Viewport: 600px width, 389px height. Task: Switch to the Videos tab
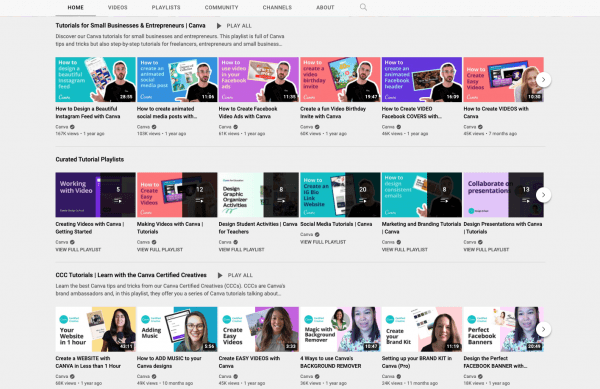point(117,7)
